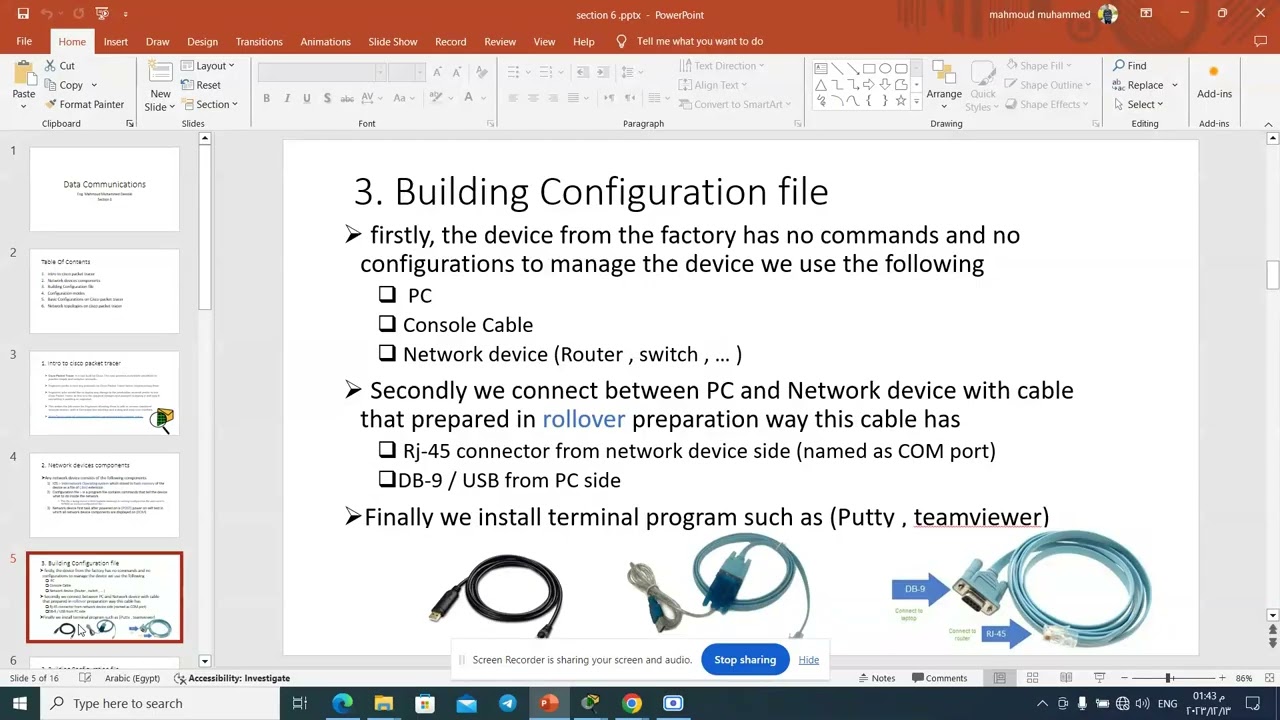The height and width of the screenshot is (720, 1280).
Task: Select slide 3 thumbnail Intro to cisco
Action: click(105, 393)
